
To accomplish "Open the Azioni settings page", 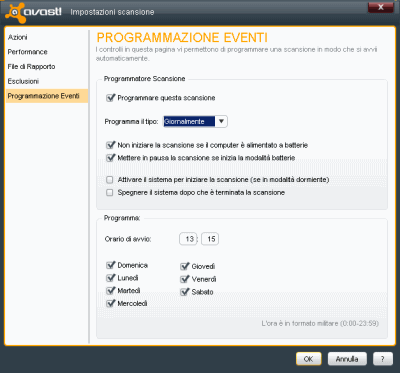I will pos(18,37).
